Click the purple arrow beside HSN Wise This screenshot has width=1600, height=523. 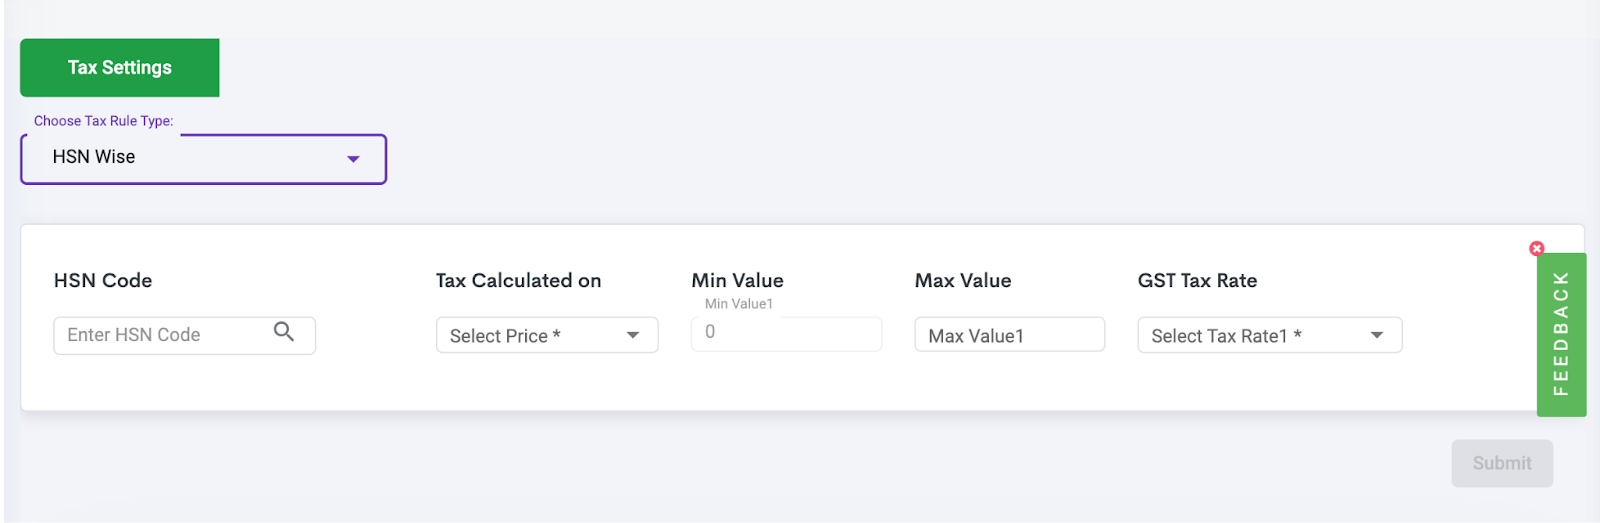(353, 159)
